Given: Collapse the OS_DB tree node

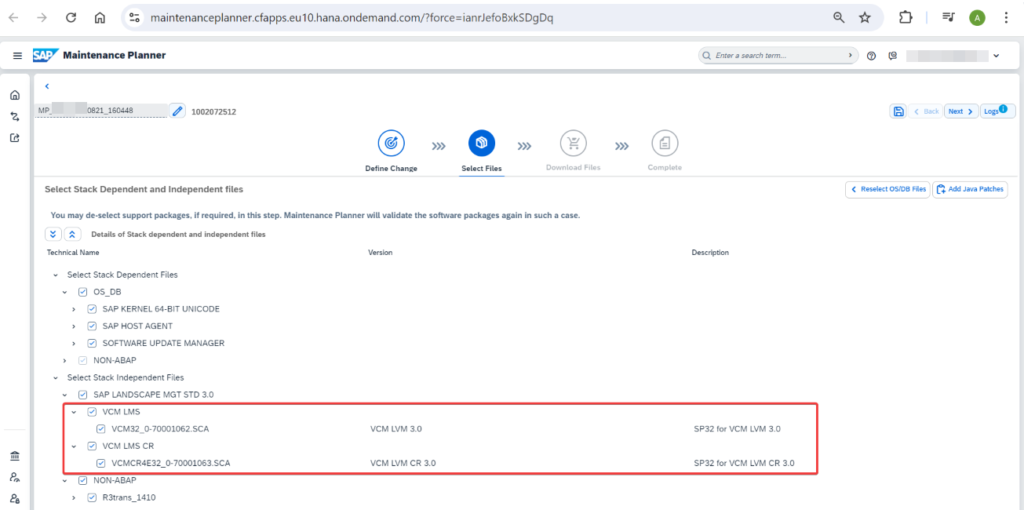Looking at the screenshot, I should pyautogui.click(x=65, y=292).
